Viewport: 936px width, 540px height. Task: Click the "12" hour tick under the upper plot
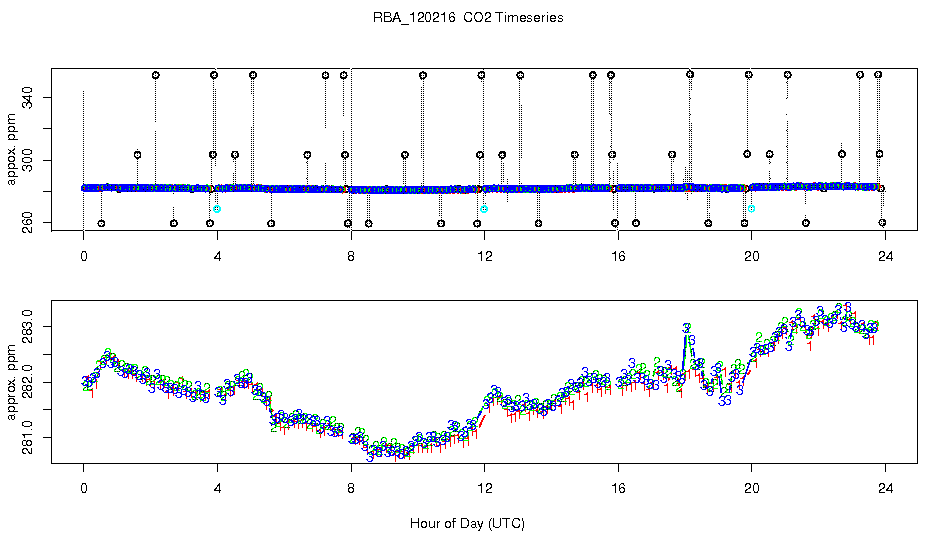(x=485, y=256)
